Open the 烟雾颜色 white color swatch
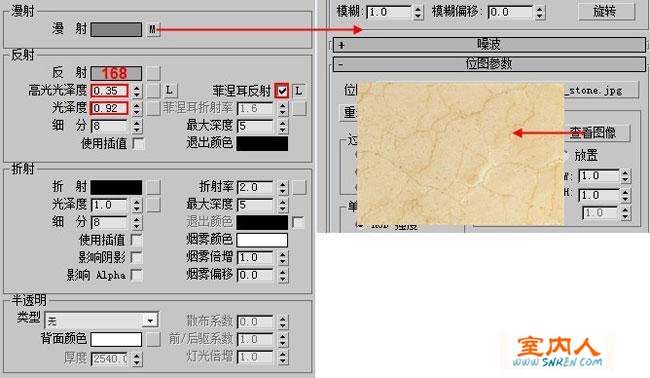The height and width of the screenshot is (378, 650). coord(262,240)
